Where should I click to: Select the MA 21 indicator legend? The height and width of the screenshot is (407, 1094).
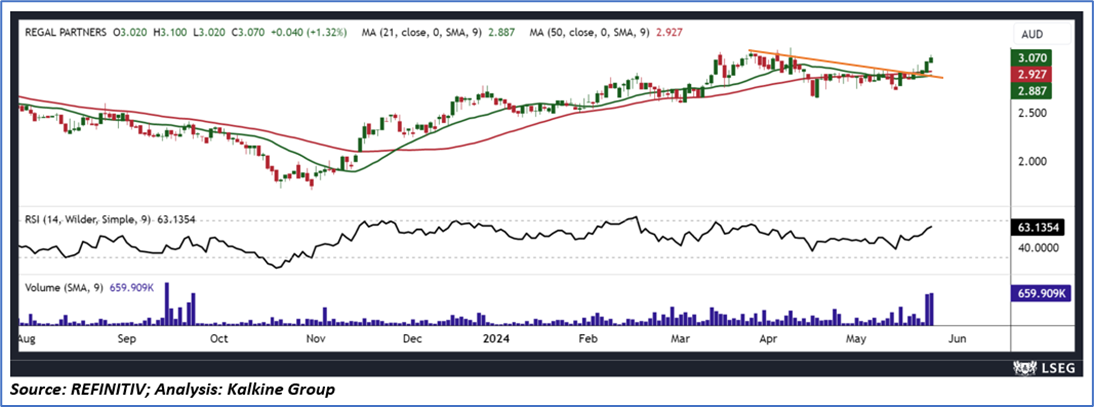pos(437,32)
